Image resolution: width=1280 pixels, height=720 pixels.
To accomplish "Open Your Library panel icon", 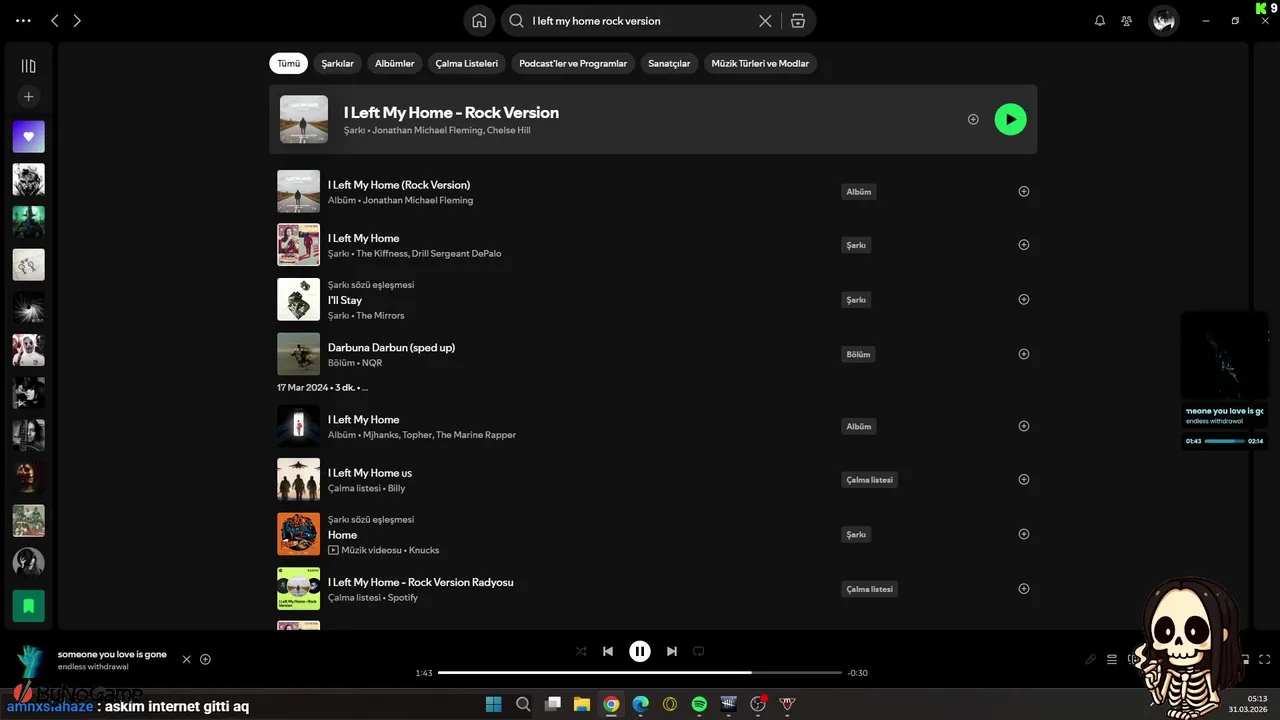I will (x=28, y=66).
